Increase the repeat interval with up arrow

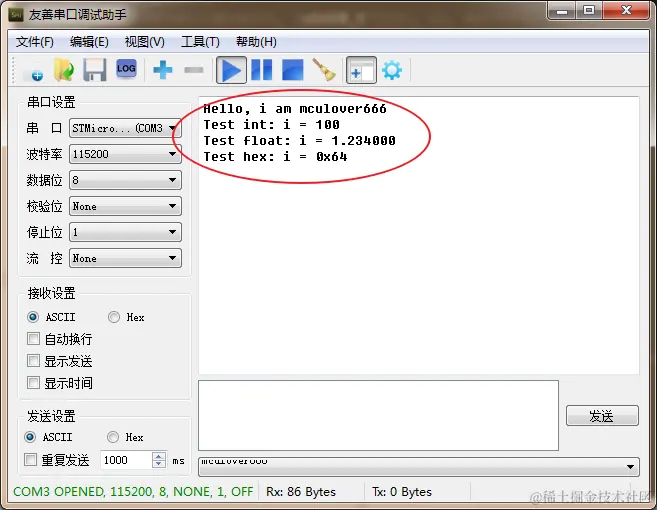pos(159,456)
